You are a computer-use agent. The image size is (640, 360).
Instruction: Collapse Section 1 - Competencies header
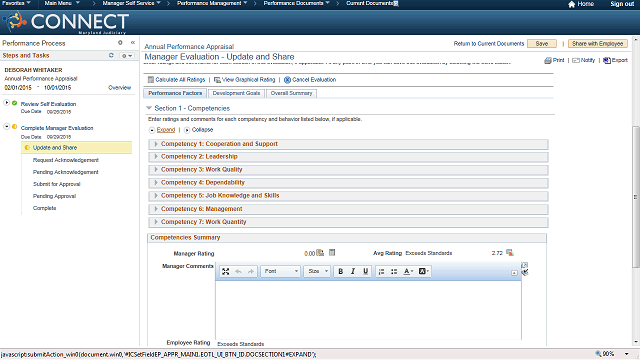(149, 108)
